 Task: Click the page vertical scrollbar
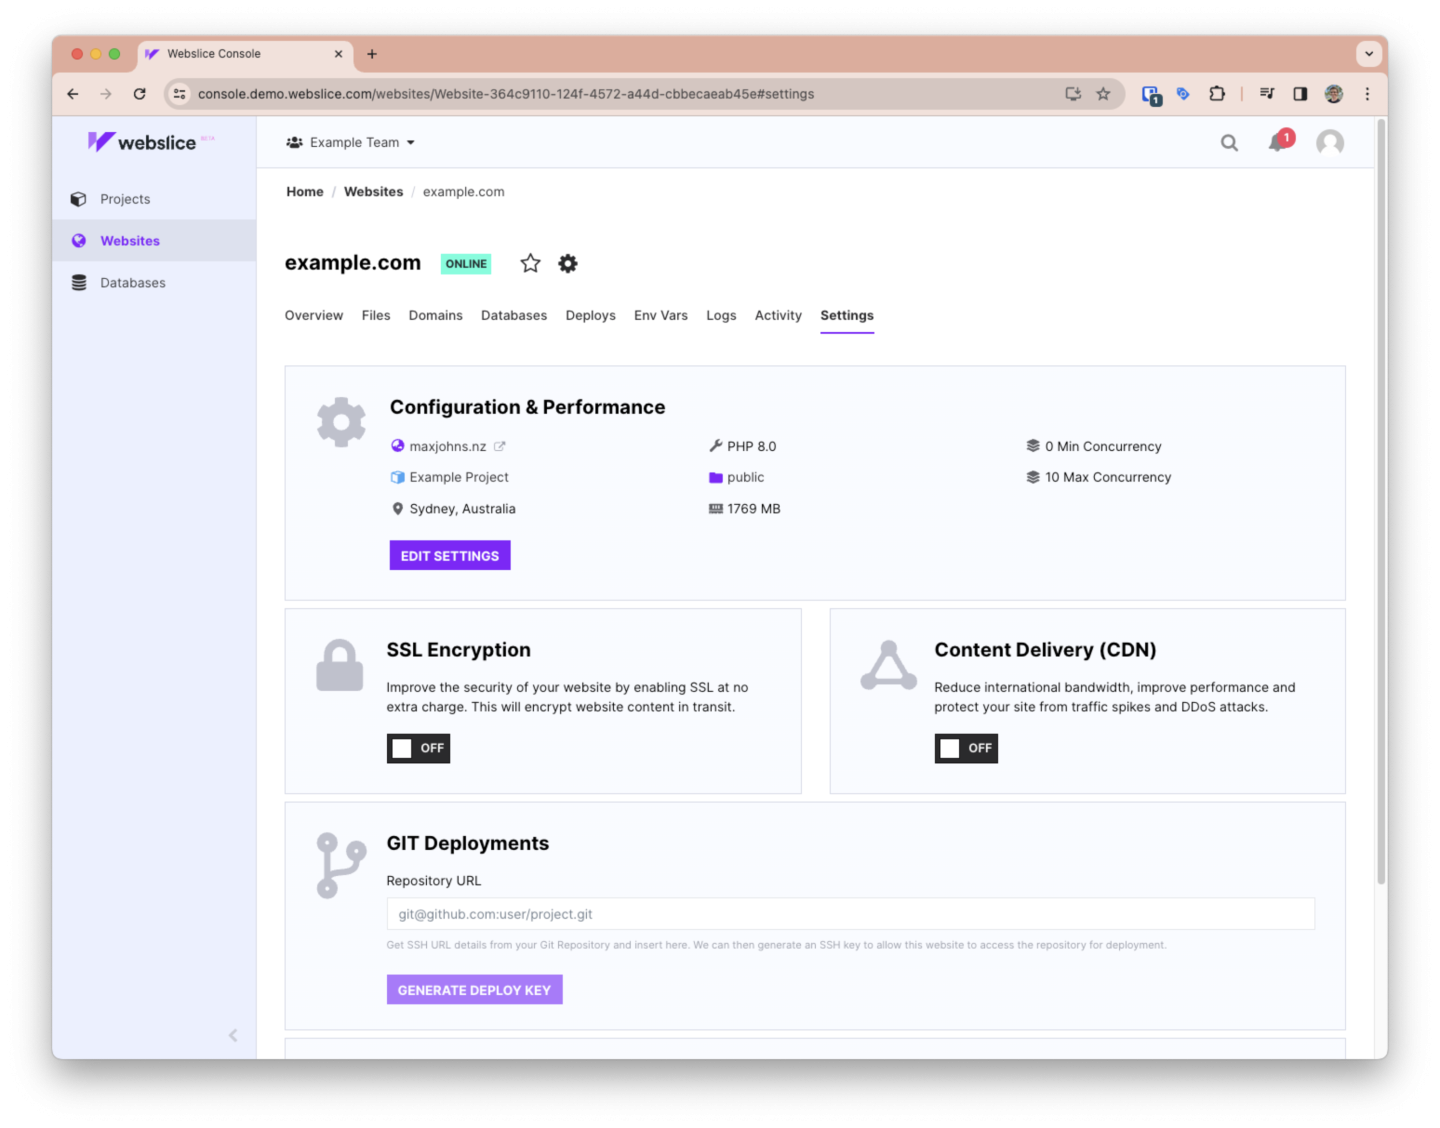(x=1381, y=500)
